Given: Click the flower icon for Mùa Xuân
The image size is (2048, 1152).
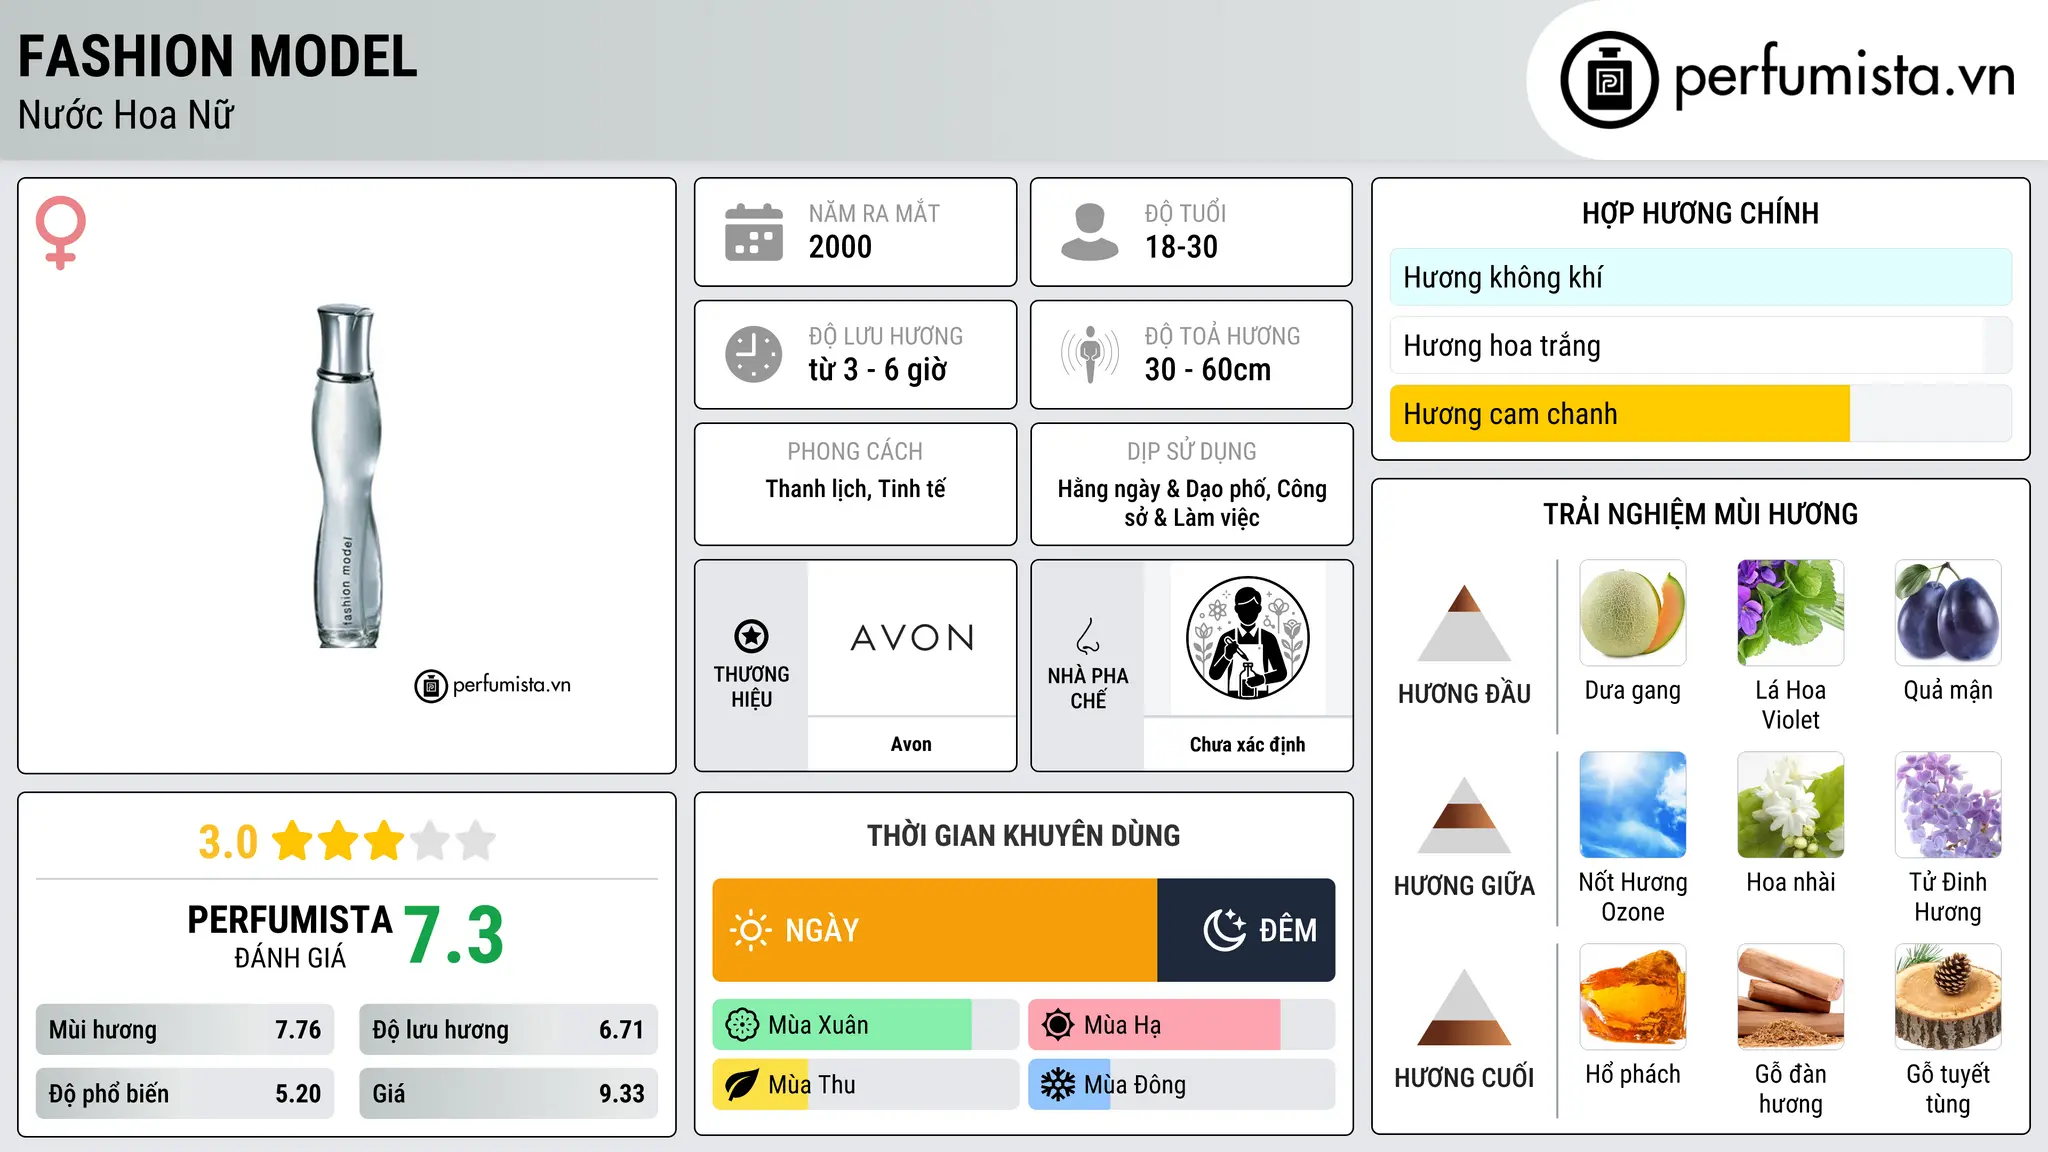Looking at the screenshot, I should click(742, 1025).
